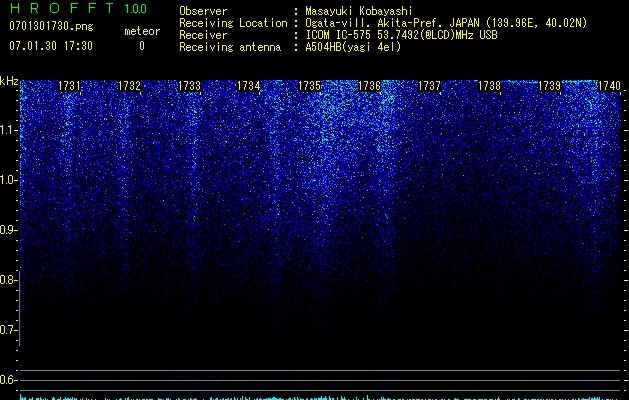The width and height of the screenshot is (629, 400).
Task: Click the HROFFT 1.0.0 title text
Action: 78,8
